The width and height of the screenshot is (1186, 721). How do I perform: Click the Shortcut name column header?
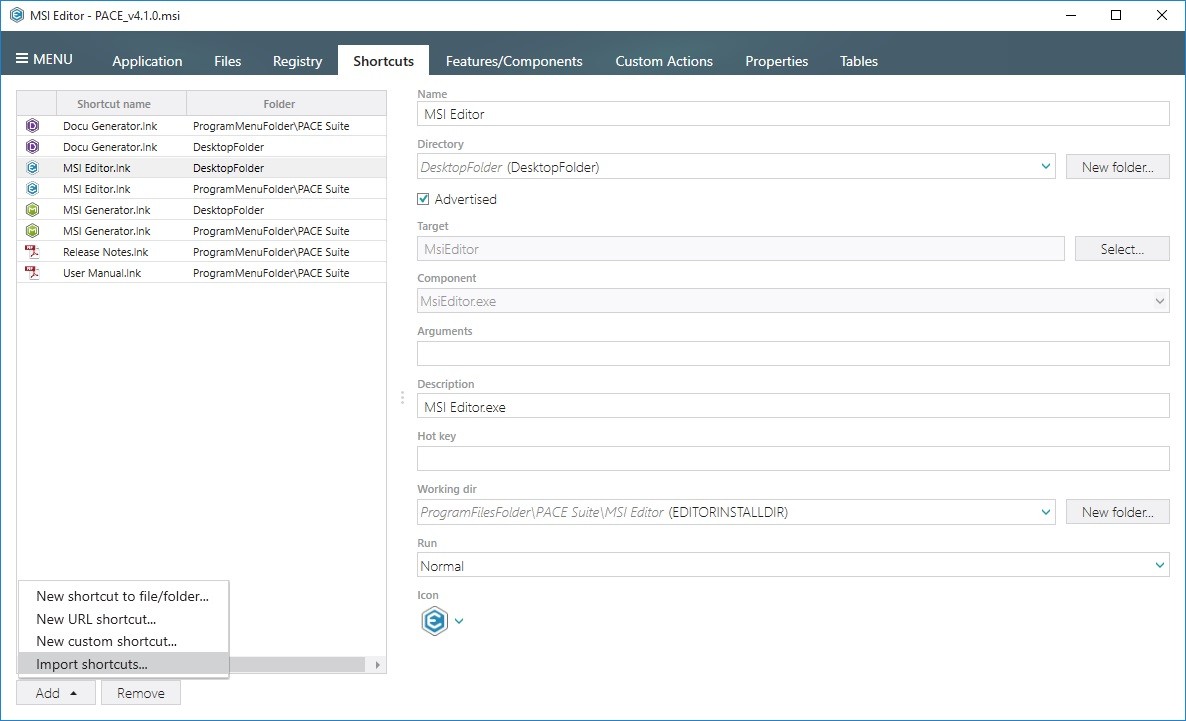[121, 104]
